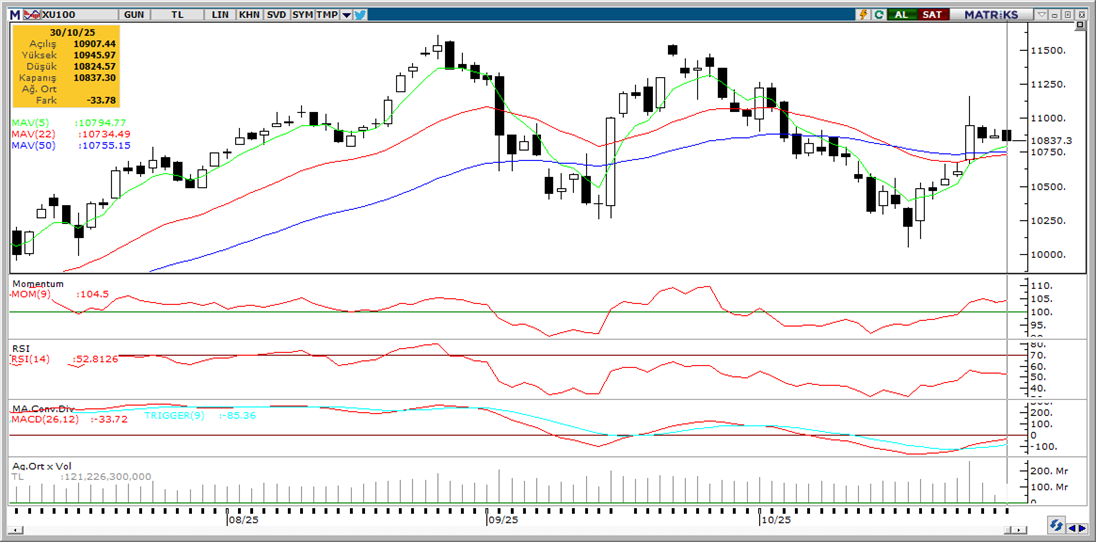Click the chart symbol icon beside XU100
This screenshot has width=1096, height=542.
(30, 15)
